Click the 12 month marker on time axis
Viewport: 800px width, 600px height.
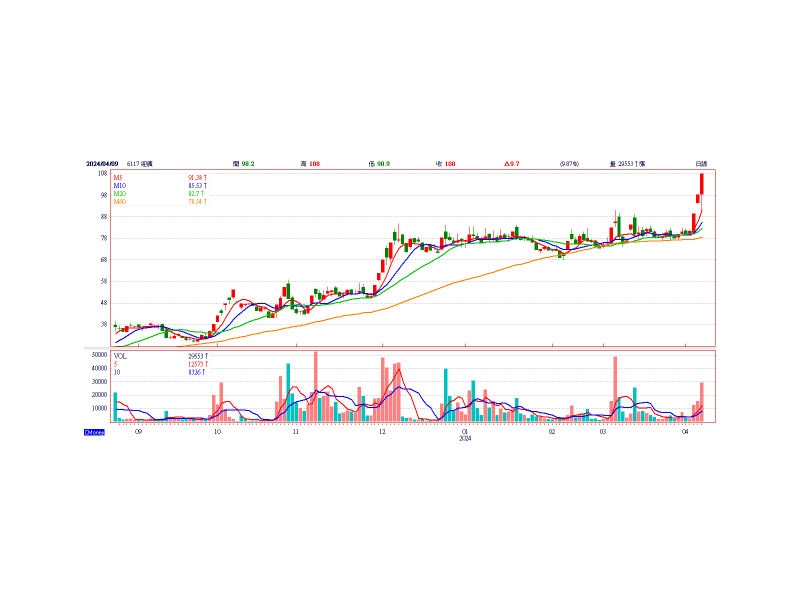(x=382, y=432)
